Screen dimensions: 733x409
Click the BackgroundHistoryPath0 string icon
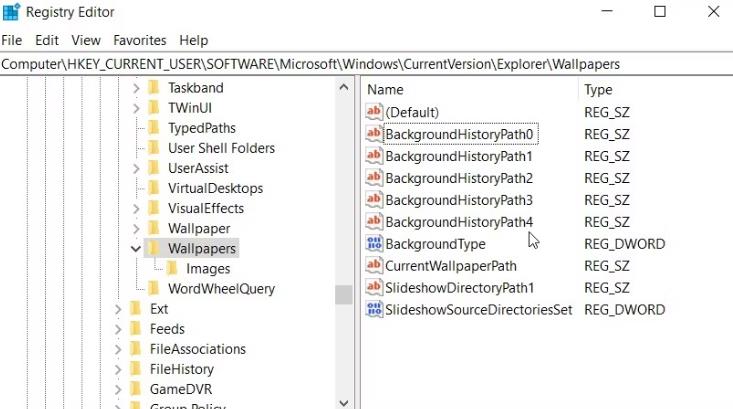pyautogui.click(x=374, y=134)
